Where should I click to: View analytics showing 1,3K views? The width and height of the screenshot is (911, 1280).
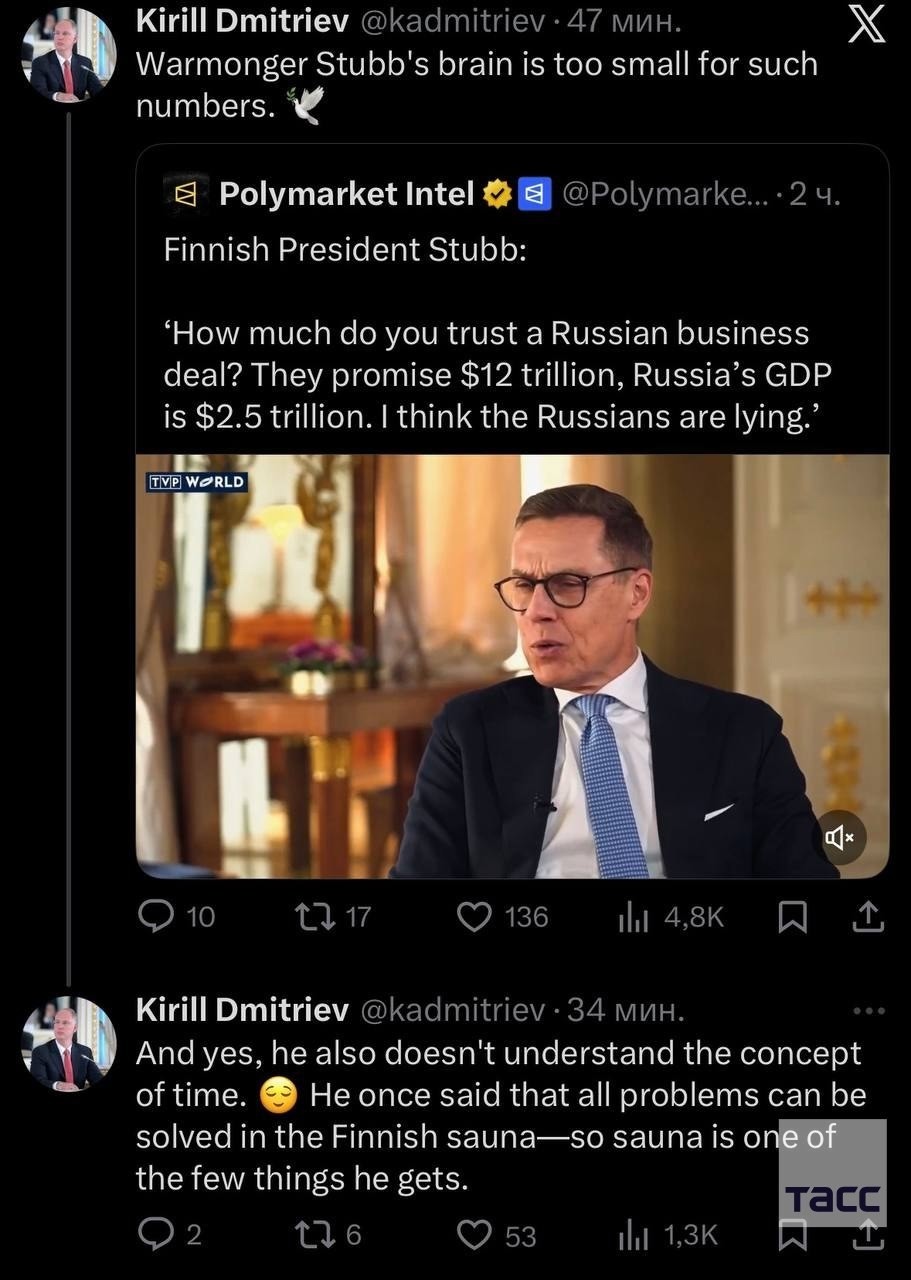click(x=633, y=1235)
